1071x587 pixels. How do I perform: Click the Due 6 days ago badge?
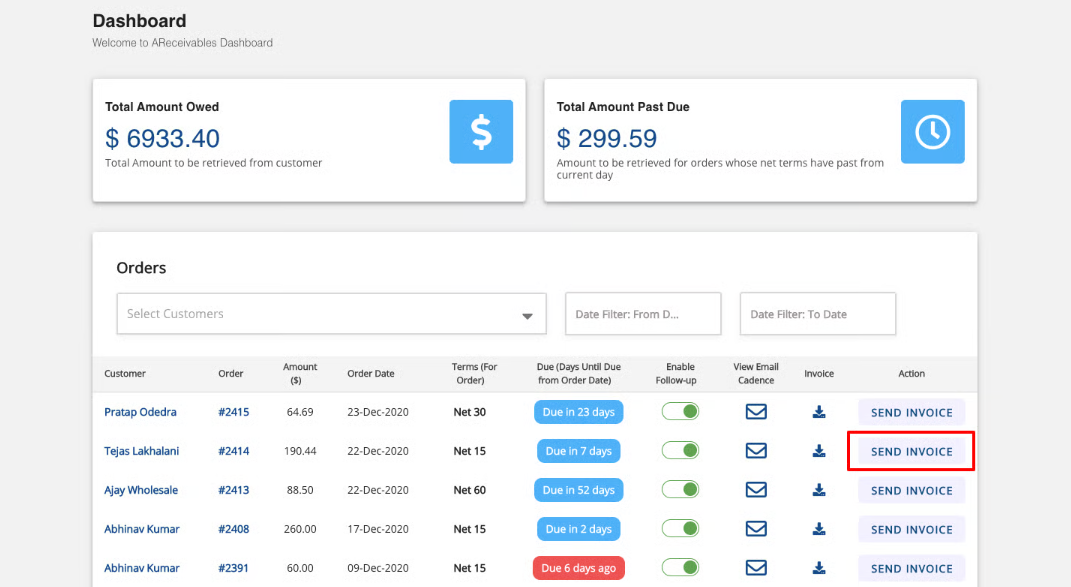point(579,568)
